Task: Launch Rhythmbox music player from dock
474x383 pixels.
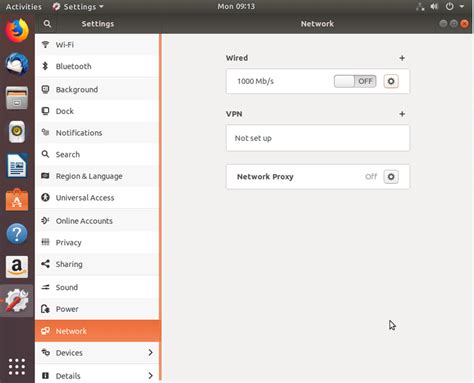Action: pyautogui.click(x=17, y=132)
